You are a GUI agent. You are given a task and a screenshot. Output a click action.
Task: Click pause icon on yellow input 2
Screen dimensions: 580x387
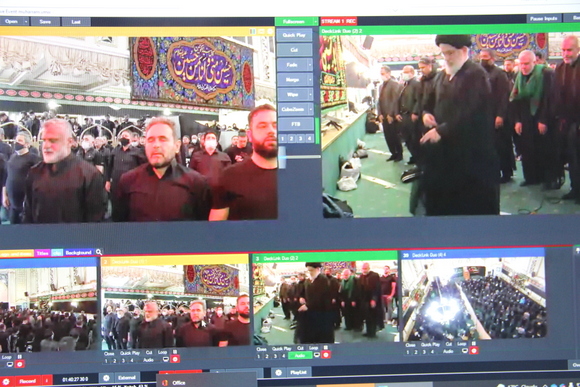pos(175,352)
